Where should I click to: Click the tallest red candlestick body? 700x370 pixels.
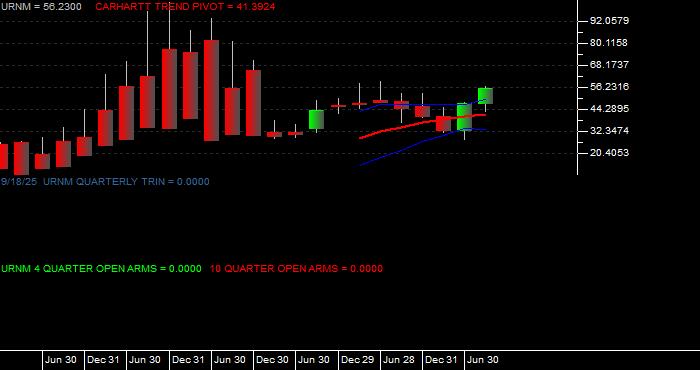211,91
